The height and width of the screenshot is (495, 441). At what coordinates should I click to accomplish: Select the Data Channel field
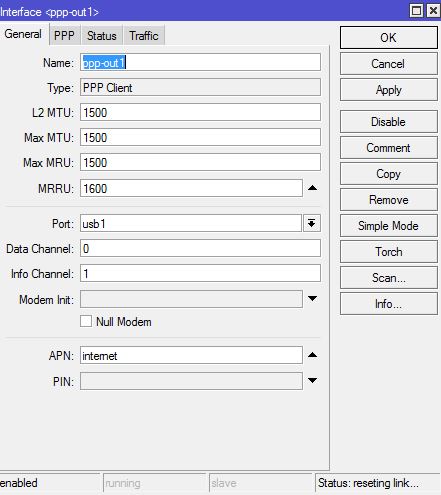click(x=200, y=248)
